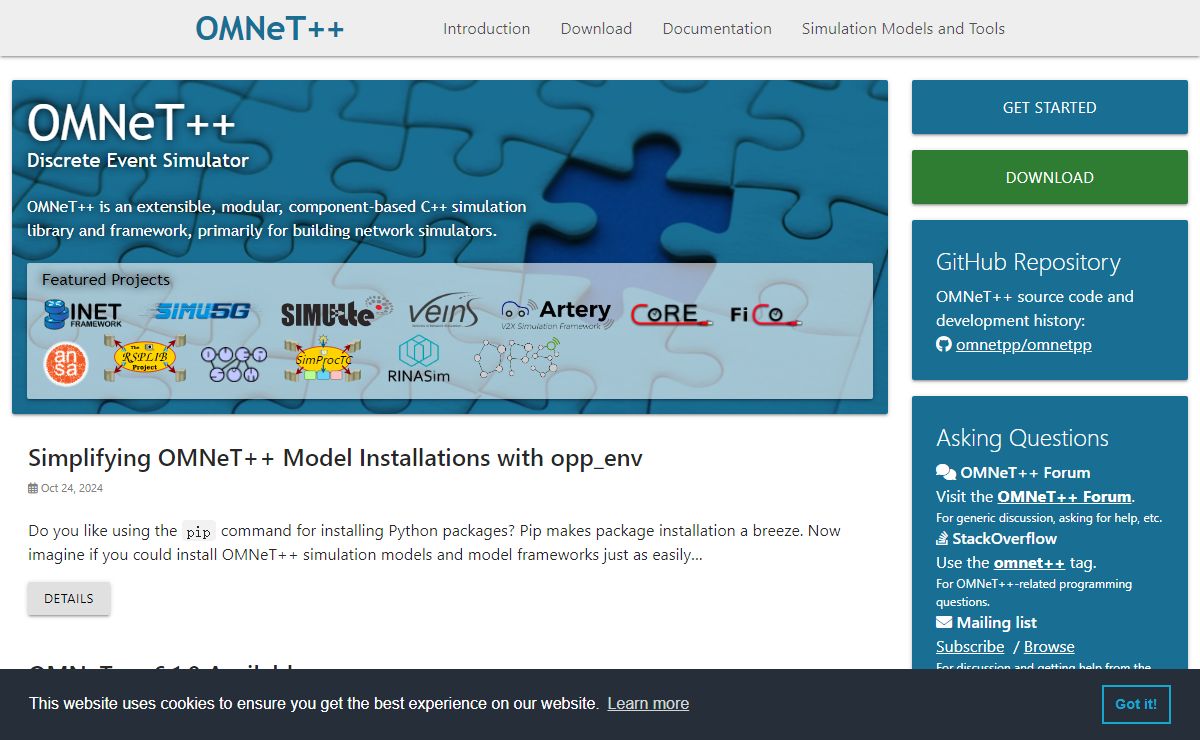
Task: Open the SimuLTE project logo
Action: [335, 312]
